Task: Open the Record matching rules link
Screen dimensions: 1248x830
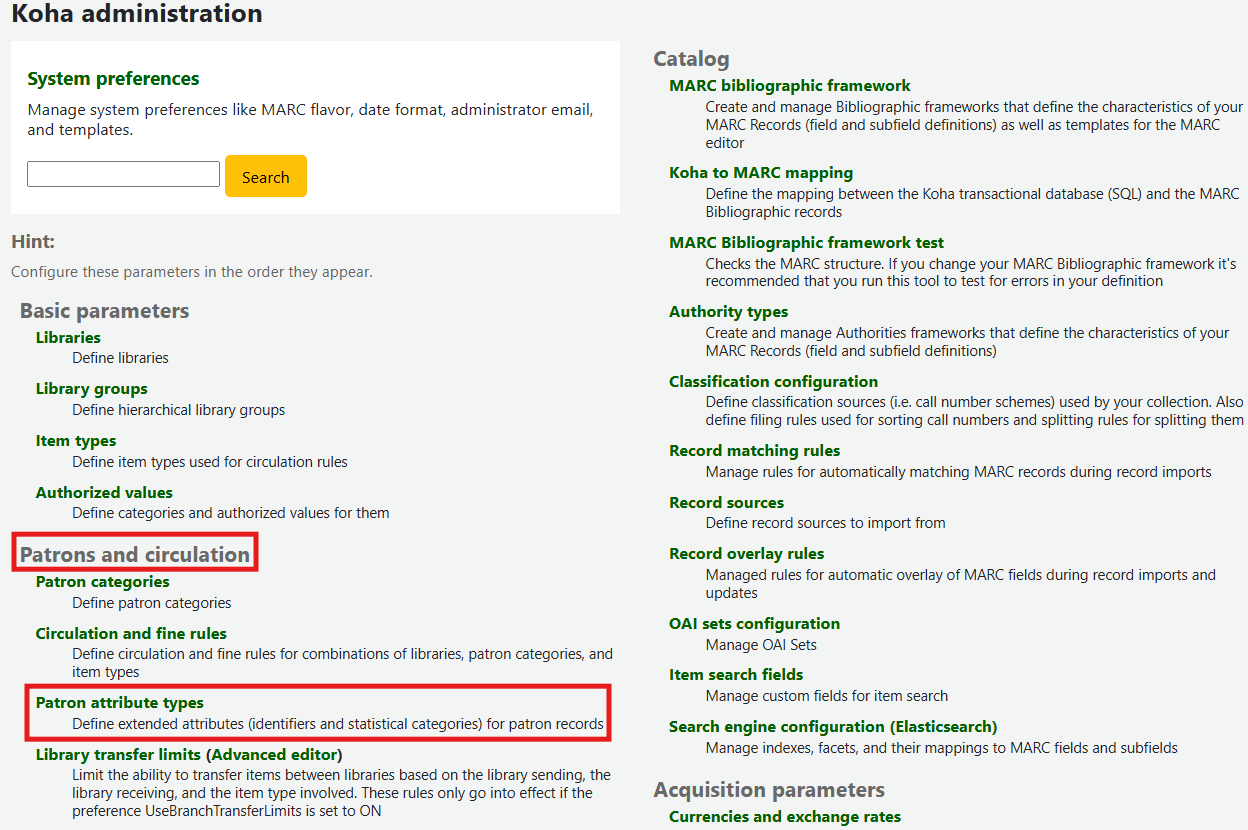Action: click(x=754, y=450)
